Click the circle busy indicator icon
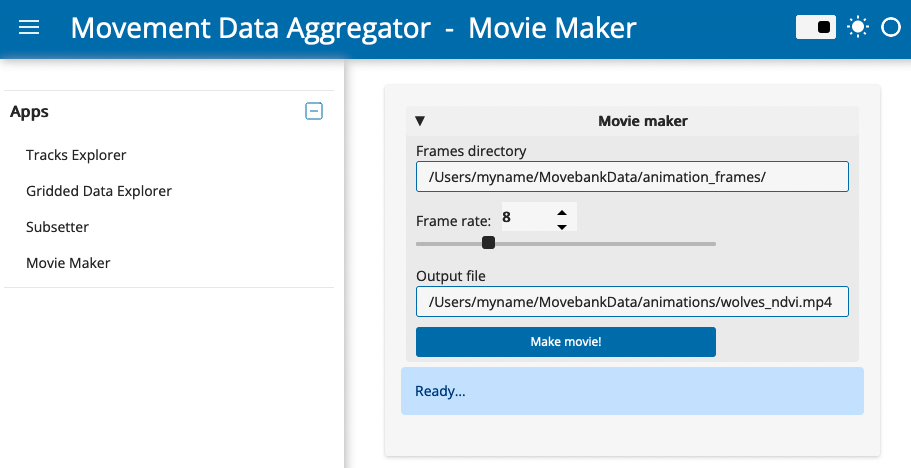Screen dimensions: 911x468 891,27
